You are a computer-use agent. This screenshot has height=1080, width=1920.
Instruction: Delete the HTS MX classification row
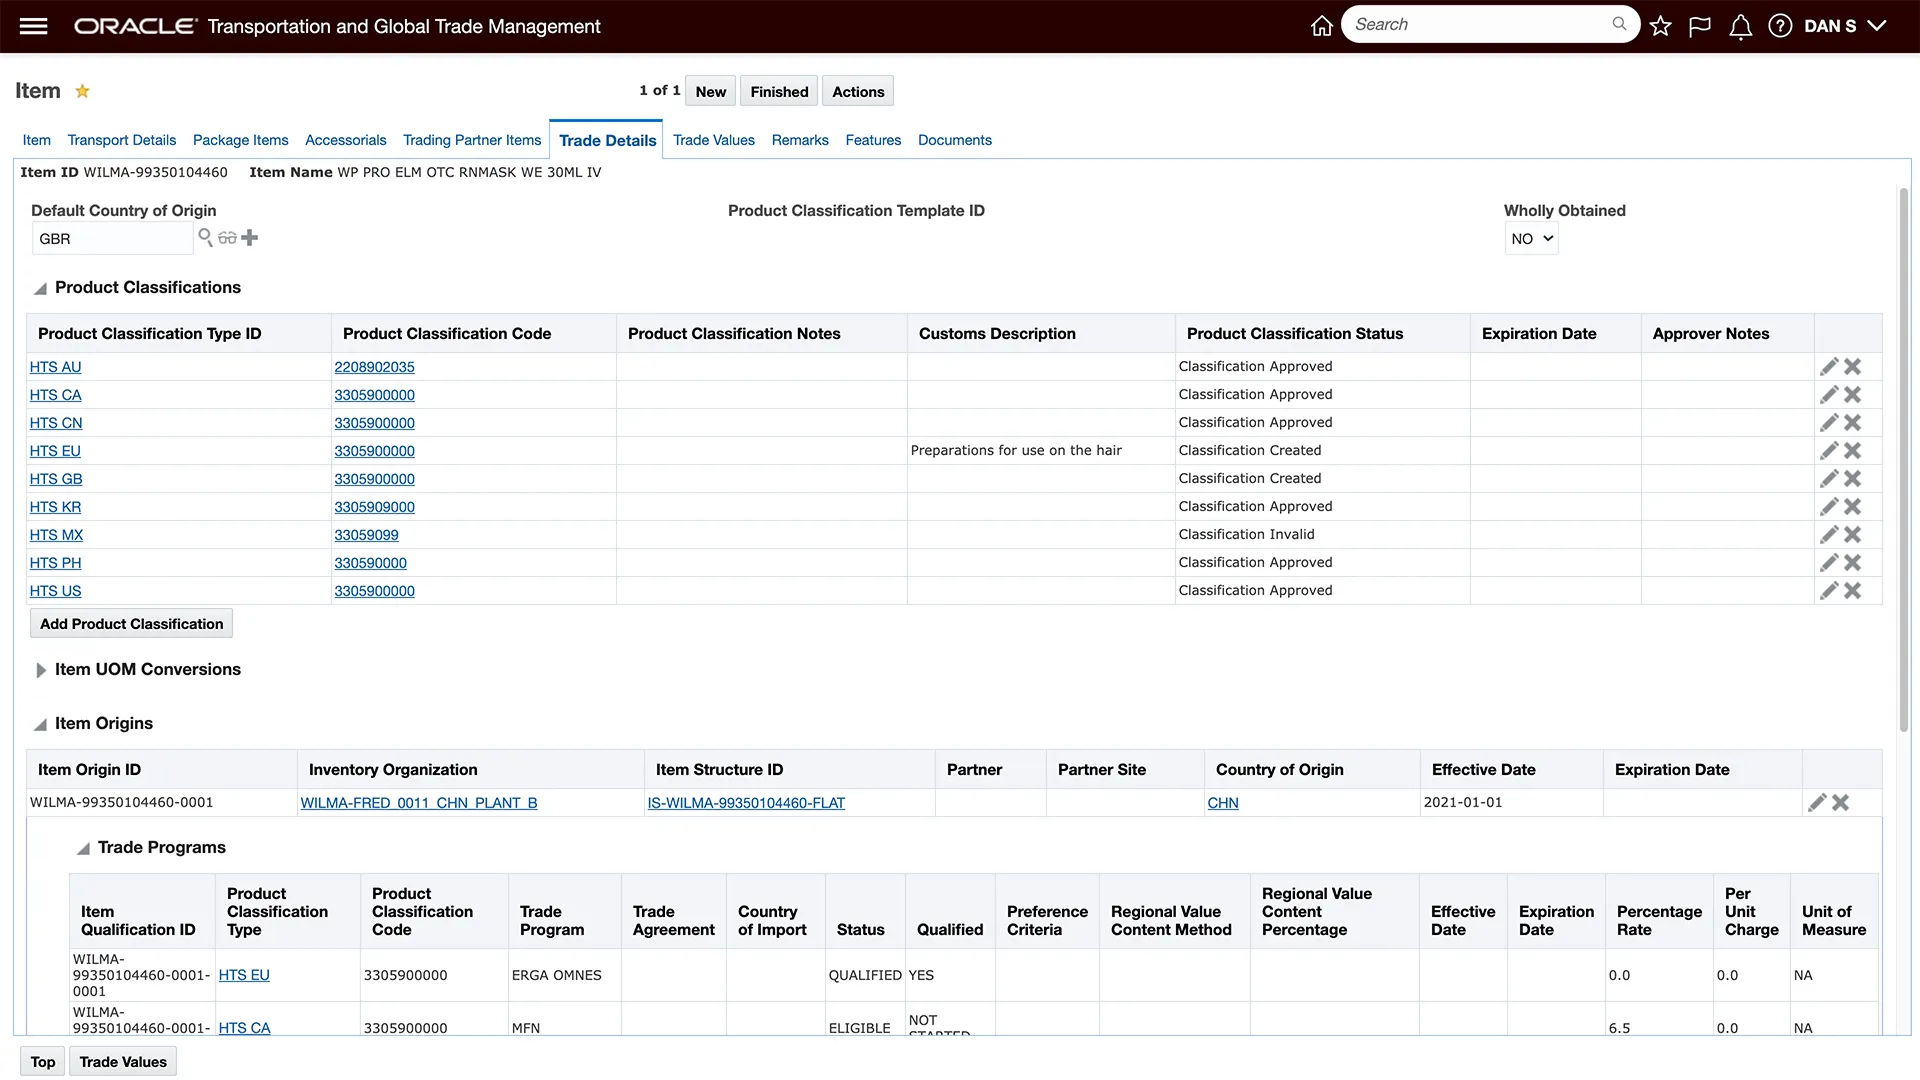[1853, 535]
